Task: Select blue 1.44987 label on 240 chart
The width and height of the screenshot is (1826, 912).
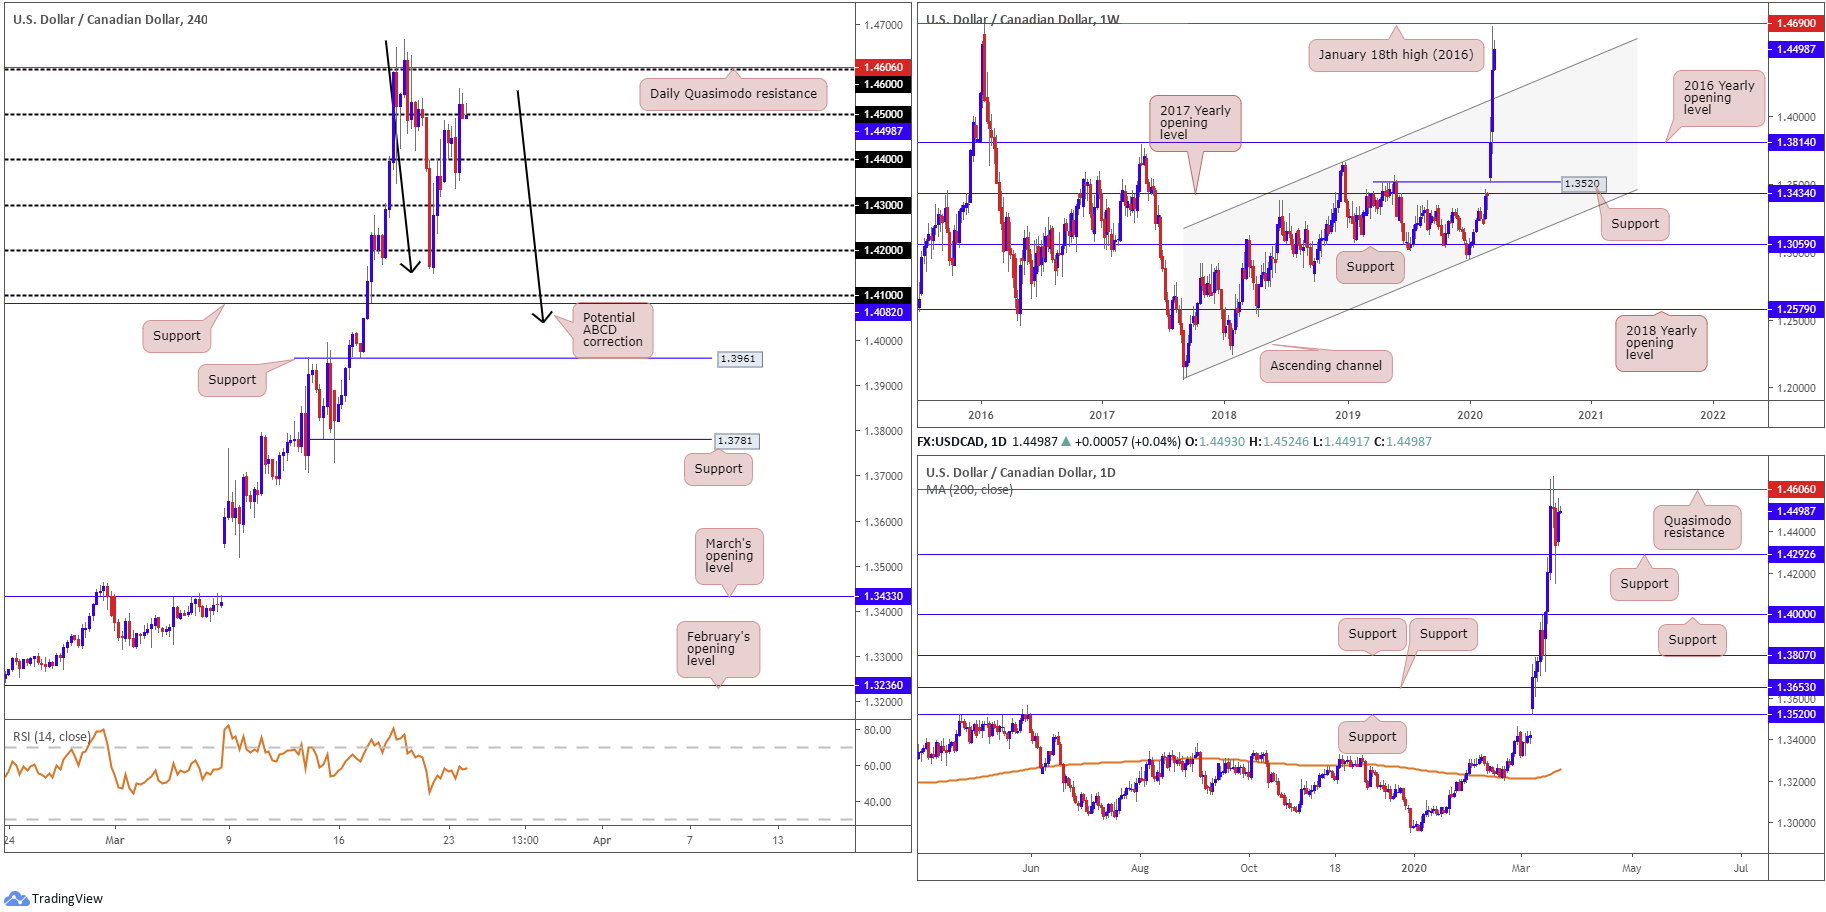Action: pos(883,131)
